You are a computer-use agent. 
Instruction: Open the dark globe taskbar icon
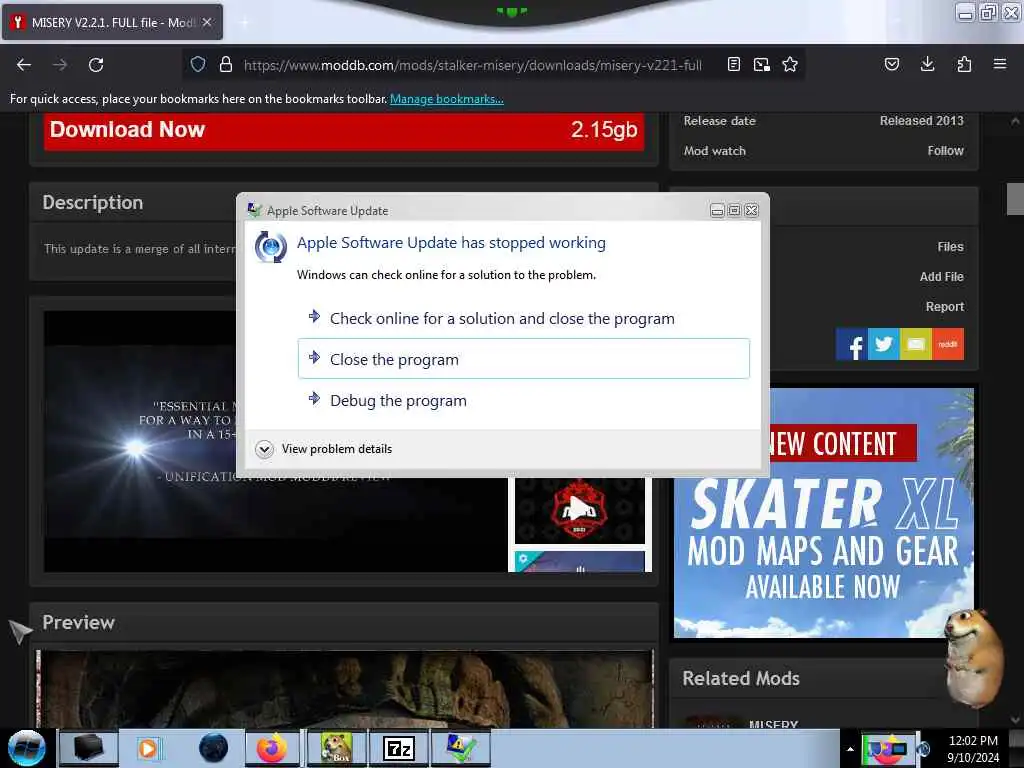pyautogui.click(x=213, y=748)
